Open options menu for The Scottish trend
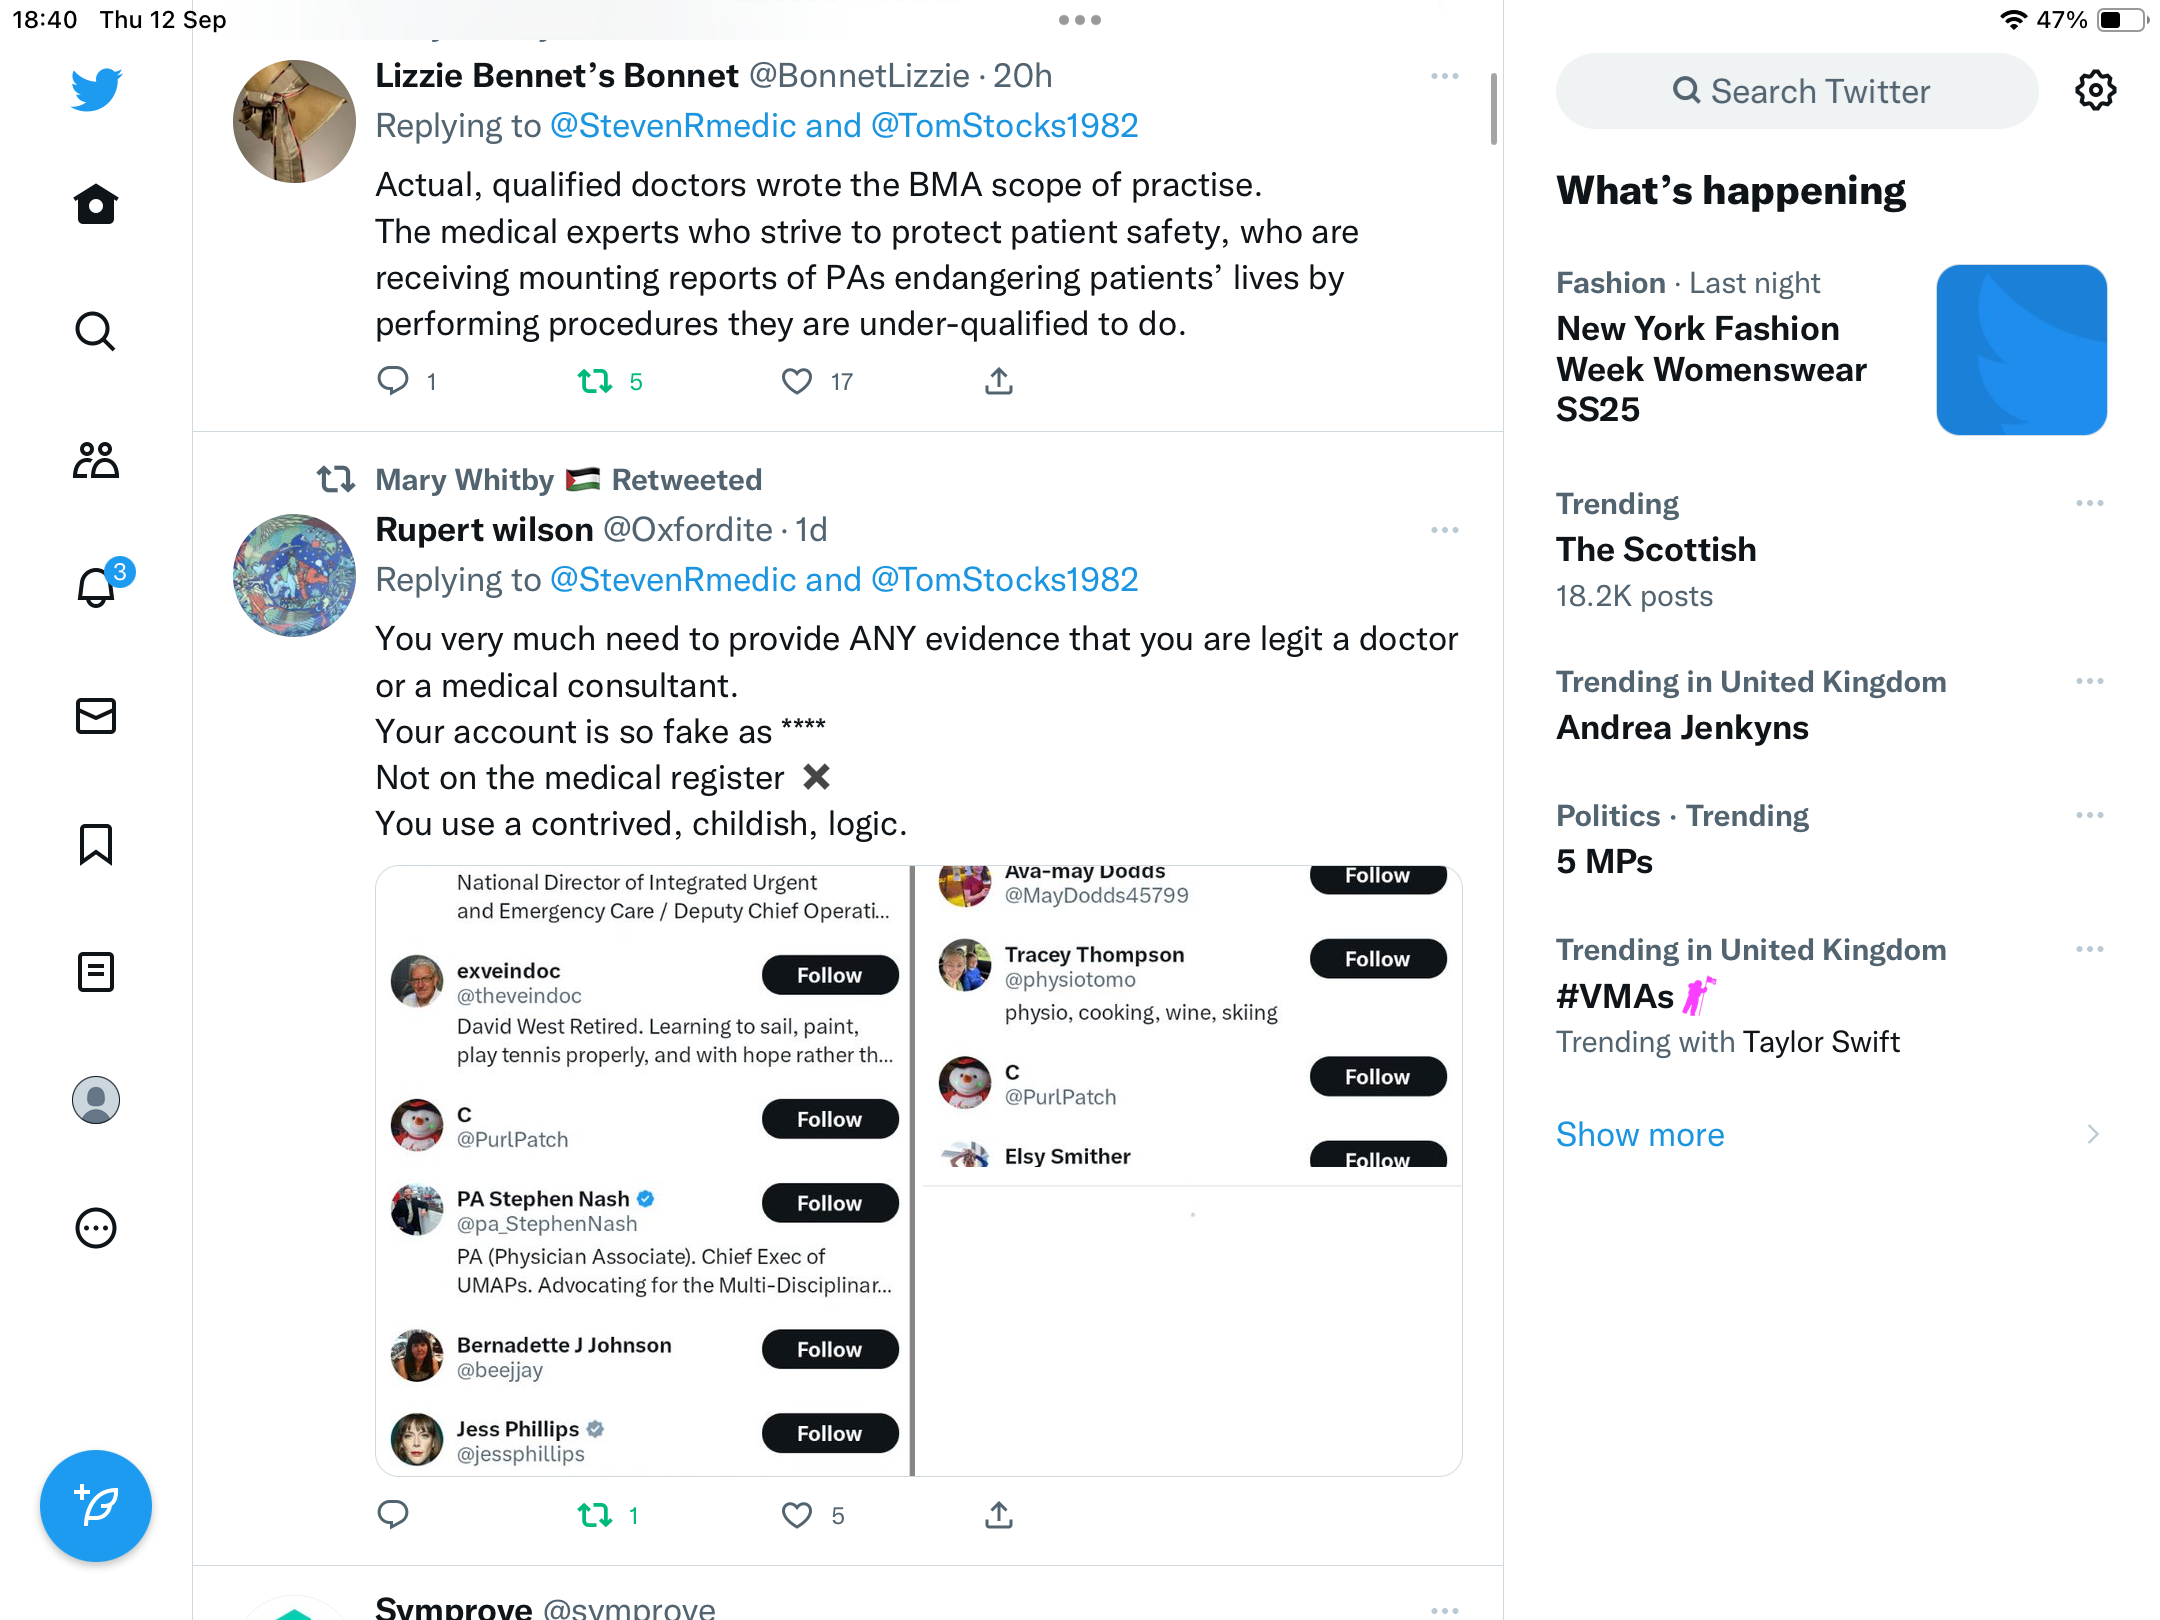This screenshot has height=1620, width=2160. coord(2090,503)
